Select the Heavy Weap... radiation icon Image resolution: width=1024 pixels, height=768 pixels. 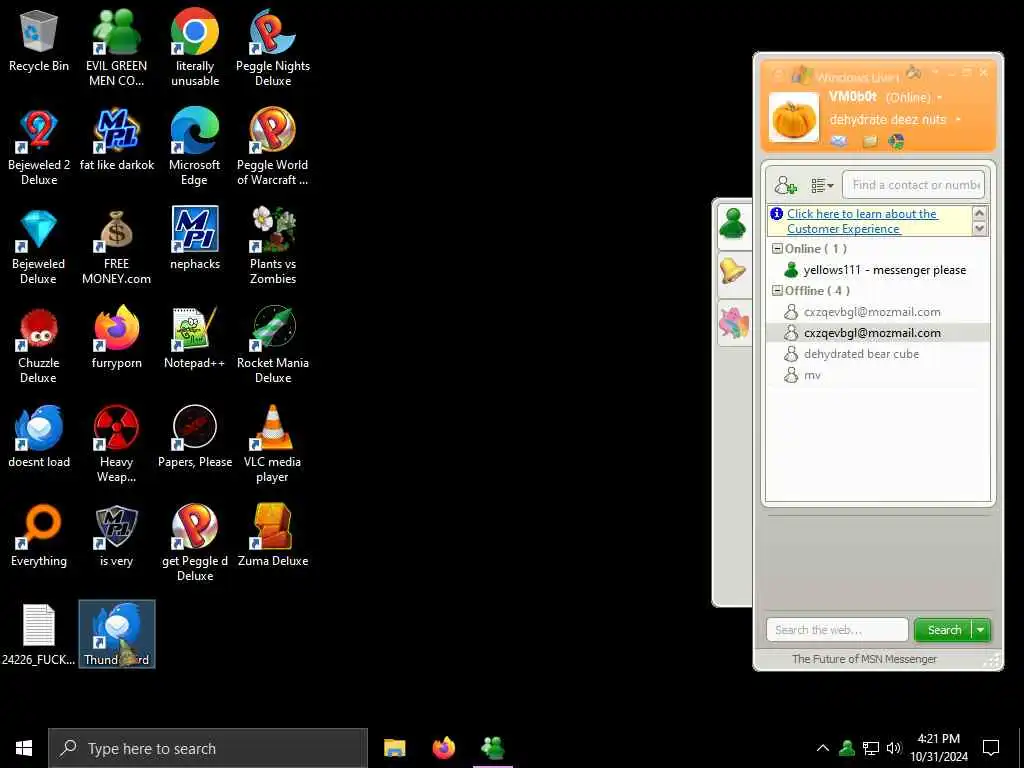[x=116, y=445]
